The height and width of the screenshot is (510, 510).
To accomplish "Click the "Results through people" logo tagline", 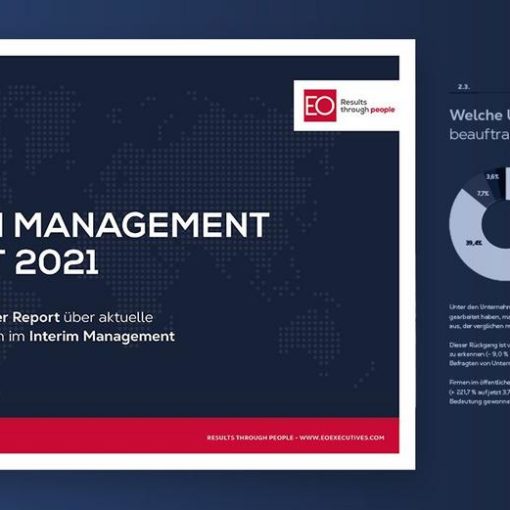I will tap(367, 106).
